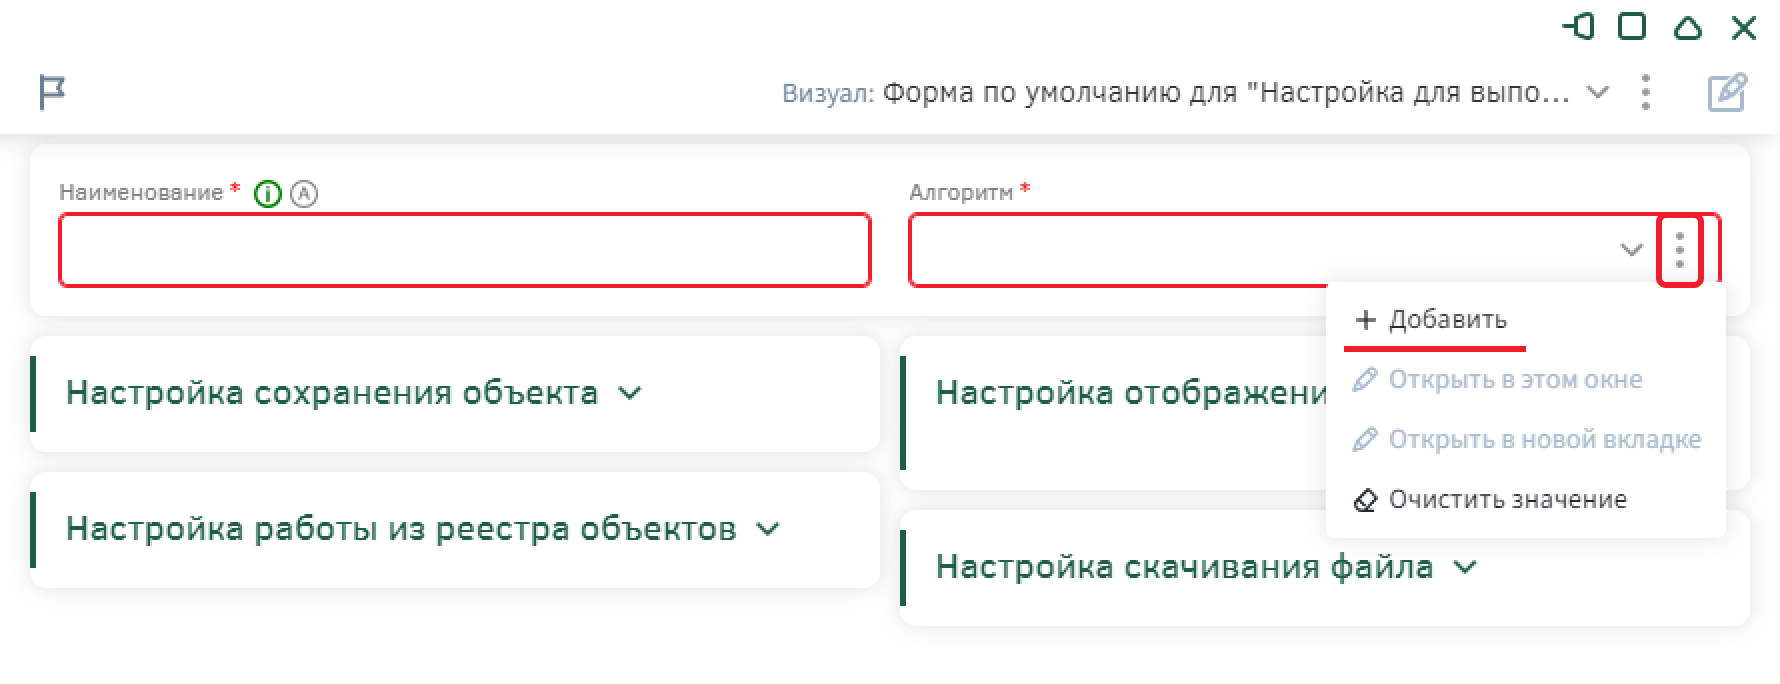Click the dock window icon at top
The image size is (1780, 684).
[1579, 27]
